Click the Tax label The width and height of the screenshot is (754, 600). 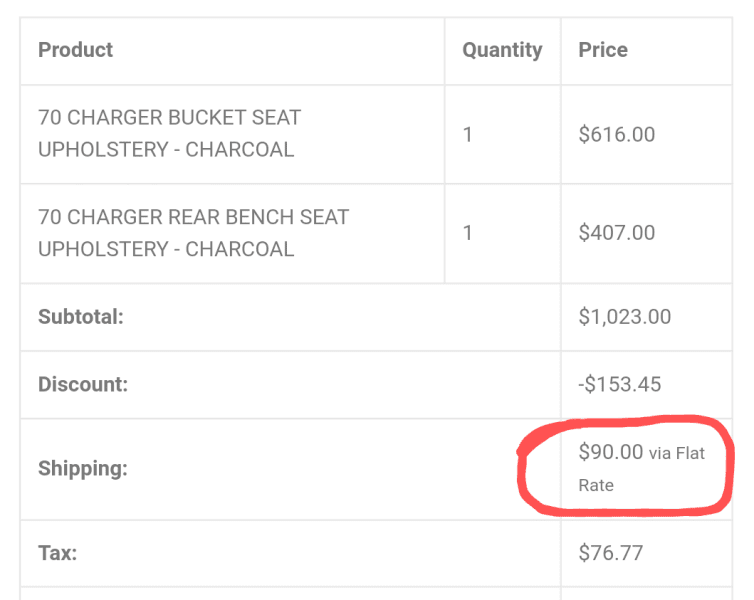click(58, 553)
